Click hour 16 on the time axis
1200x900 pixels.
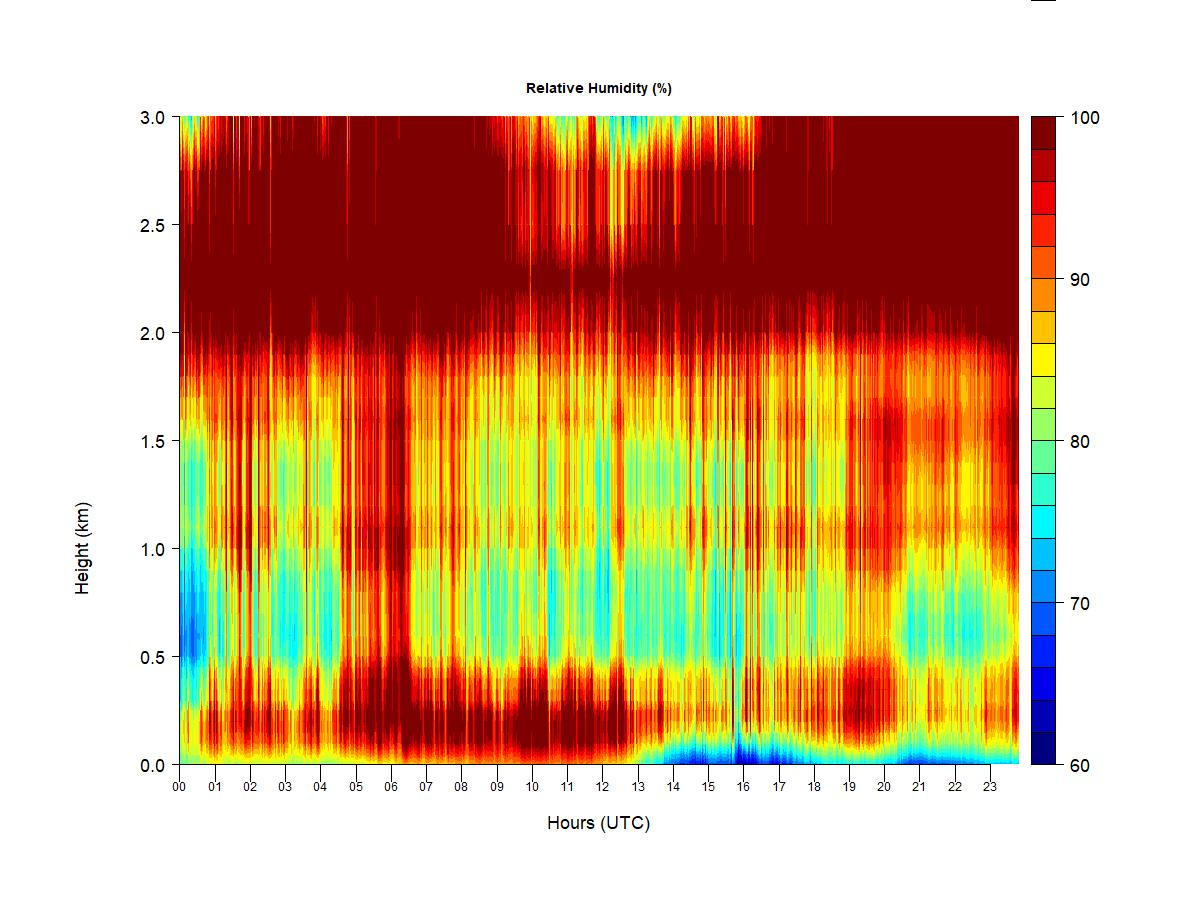tap(743, 787)
